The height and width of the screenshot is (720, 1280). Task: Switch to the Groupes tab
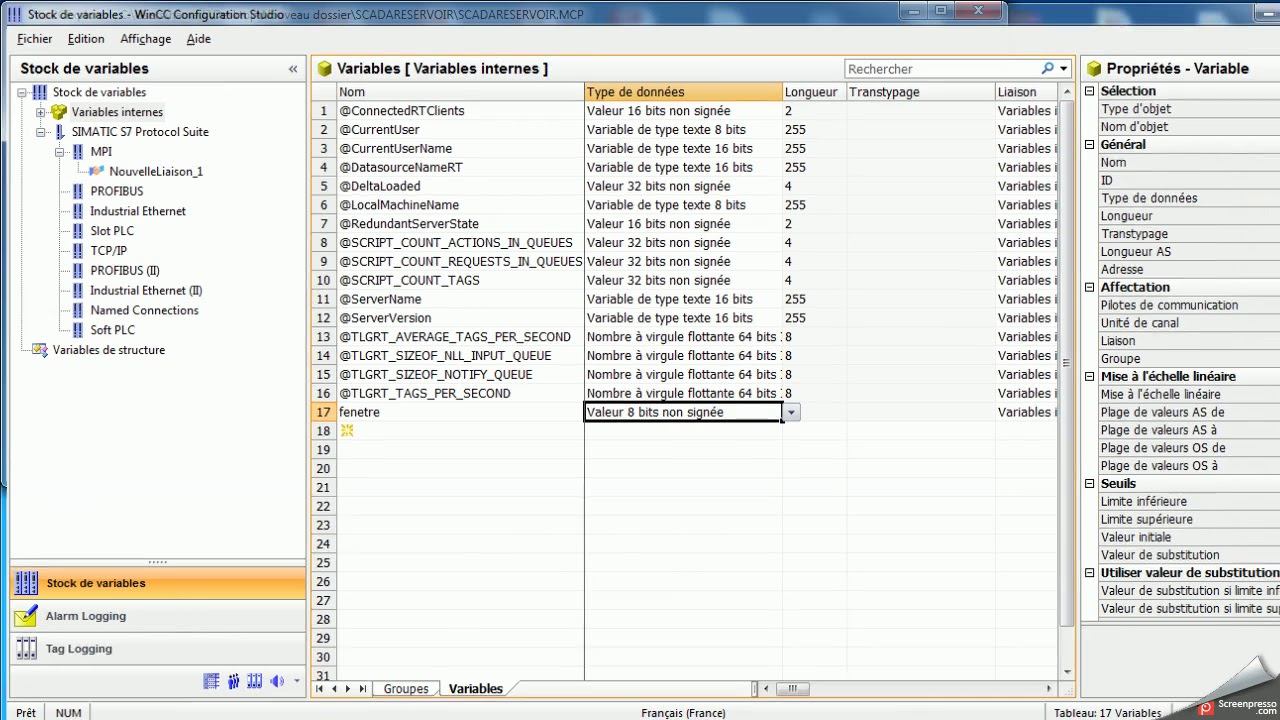(406, 689)
